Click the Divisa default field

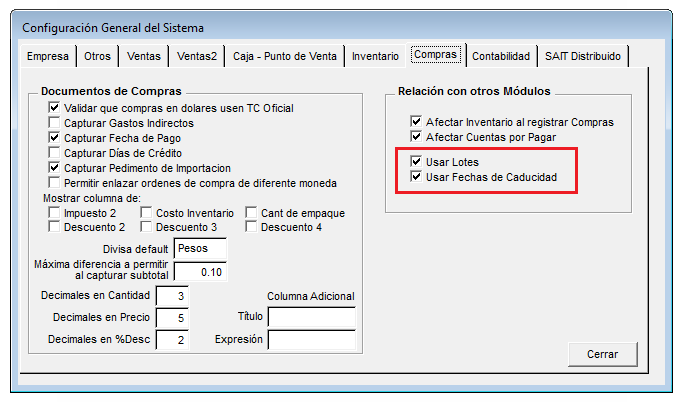pos(200,248)
